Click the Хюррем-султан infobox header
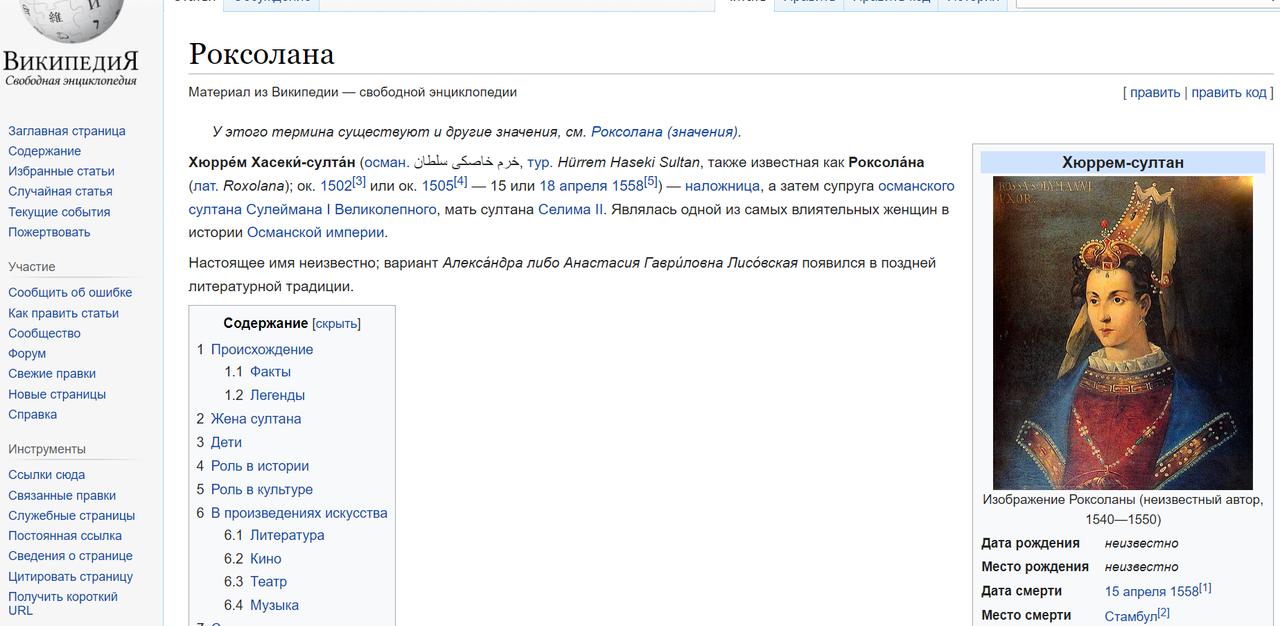The width and height of the screenshot is (1280, 626). 1122,162
